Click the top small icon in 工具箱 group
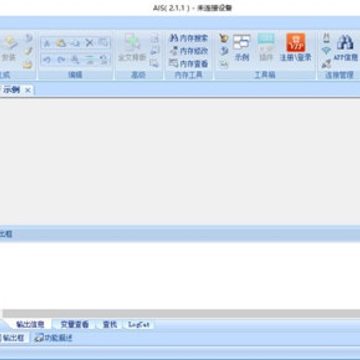360x360 pixels. 224,38
